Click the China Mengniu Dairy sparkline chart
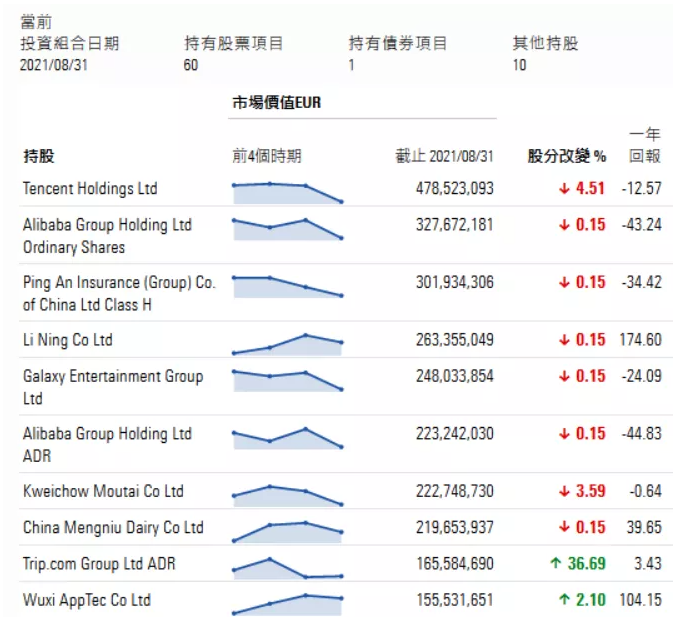The height and width of the screenshot is (624, 675). coord(288,532)
